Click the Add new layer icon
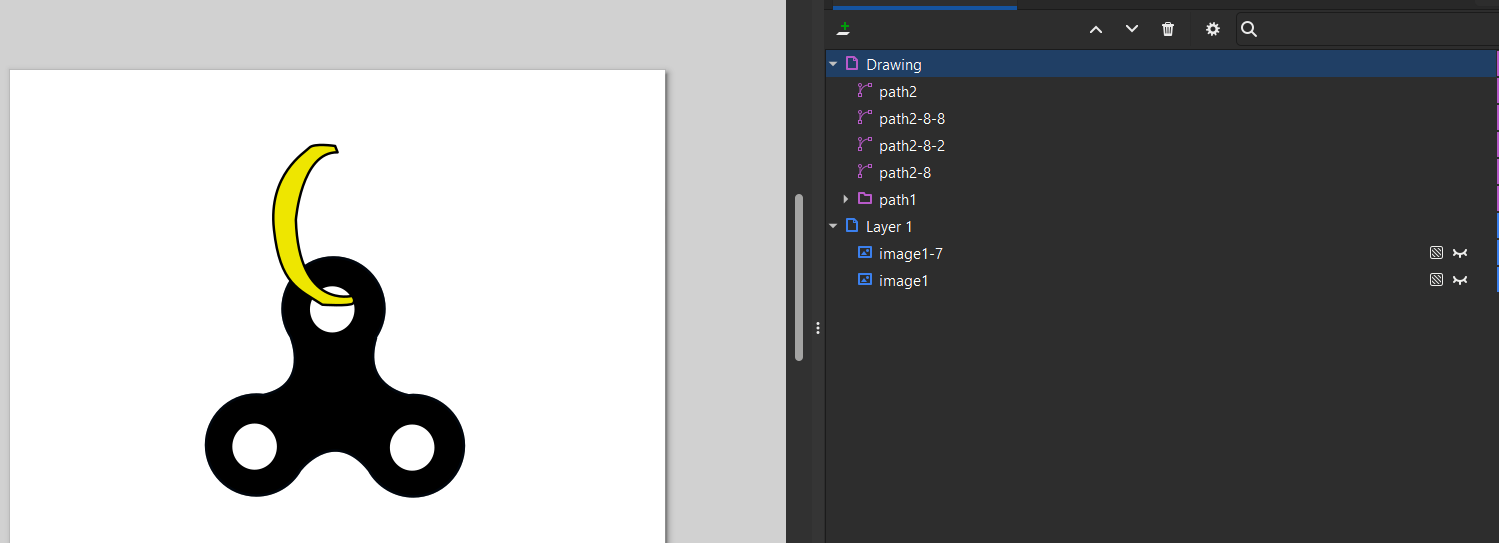The height and width of the screenshot is (543, 1499). 844,29
